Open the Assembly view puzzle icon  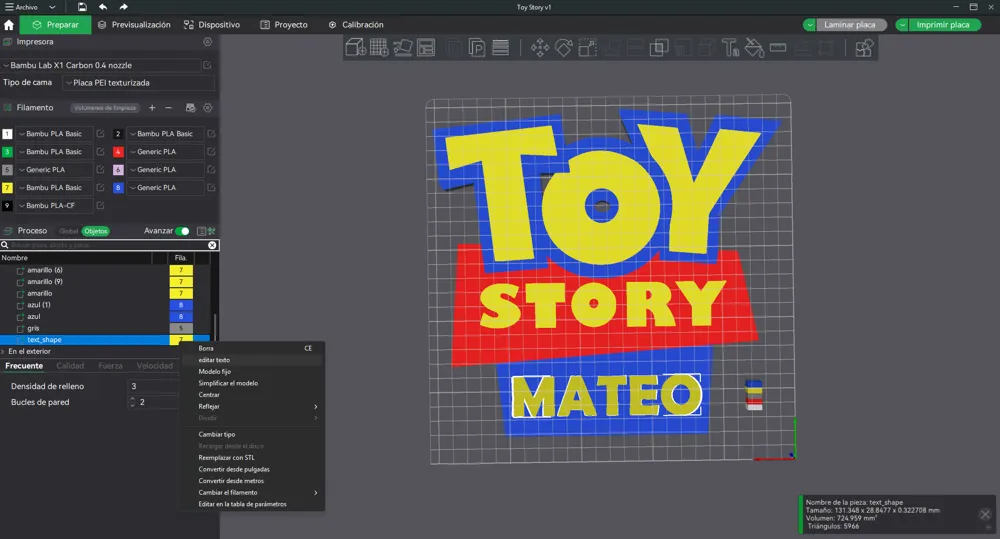click(x=864, y=48)
